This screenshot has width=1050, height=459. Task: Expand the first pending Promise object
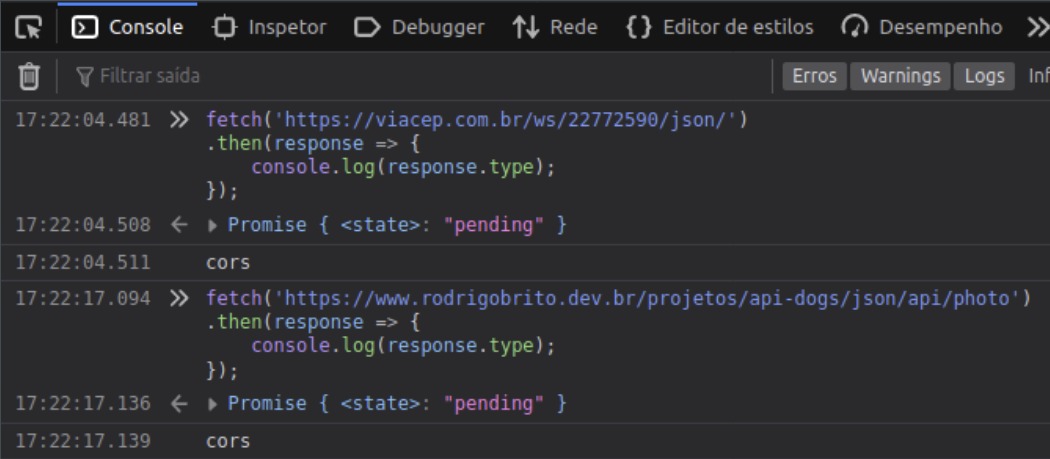pos(212,226)
